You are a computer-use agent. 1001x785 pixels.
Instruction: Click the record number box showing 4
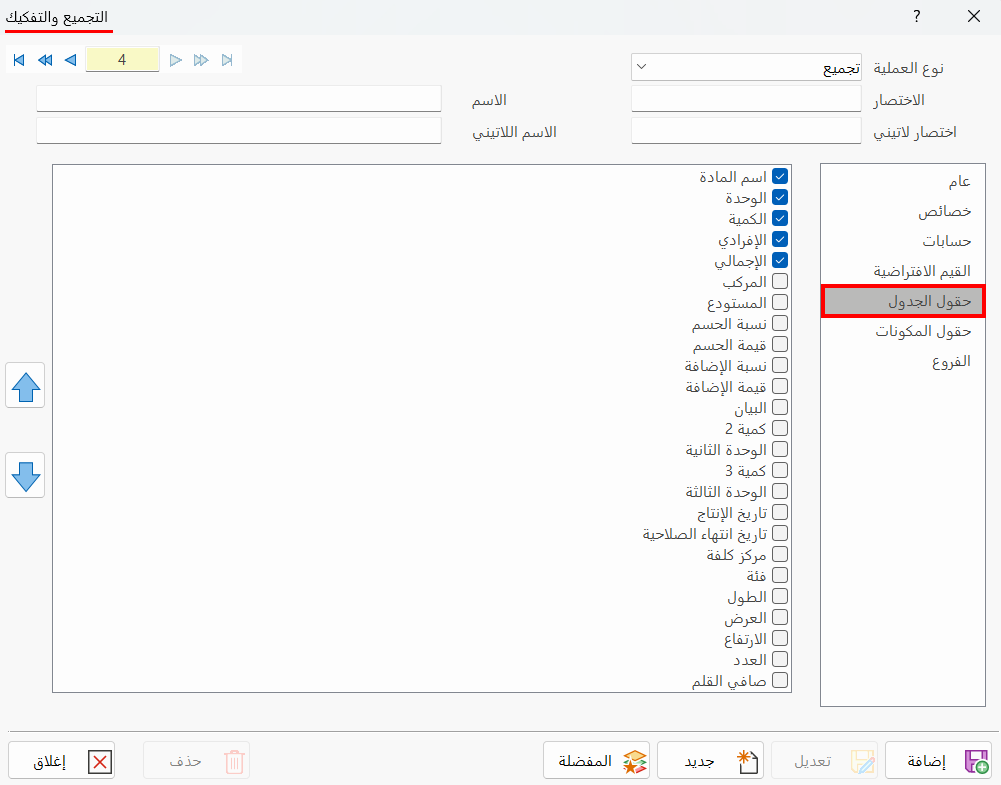122,60
